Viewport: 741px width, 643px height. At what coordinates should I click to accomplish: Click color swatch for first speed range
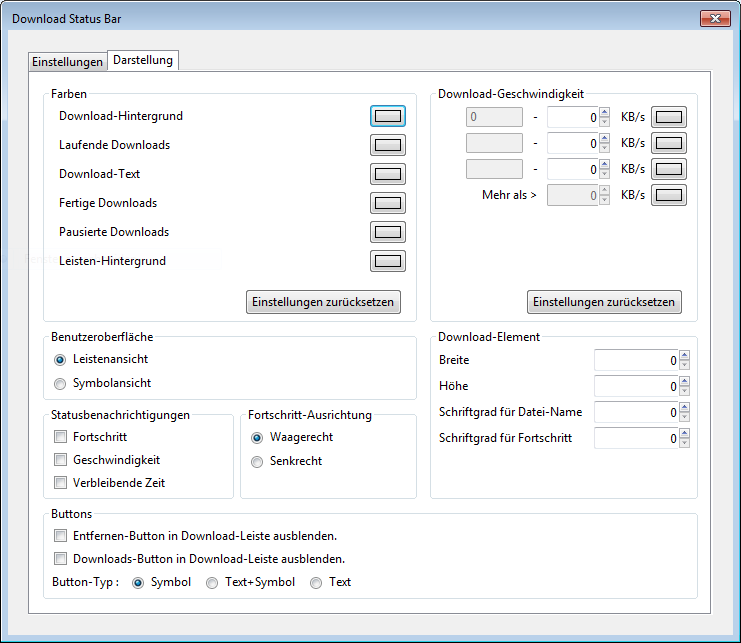[x=668, y=117]
